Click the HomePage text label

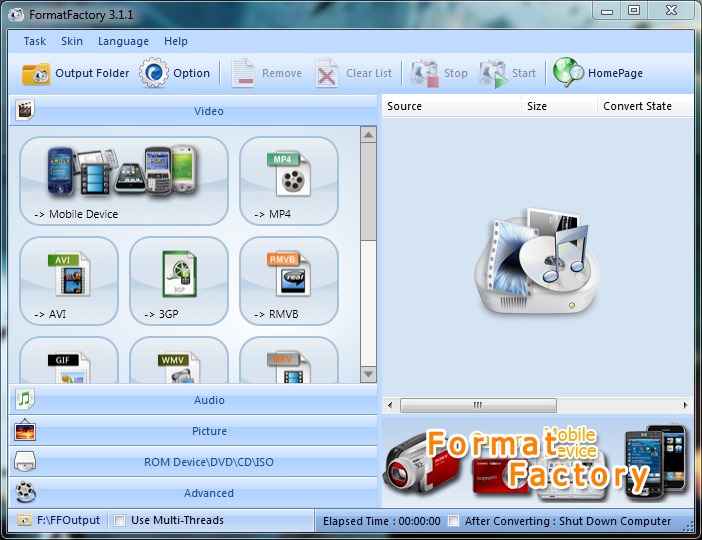pyautogui.click(x=615, y=73)
